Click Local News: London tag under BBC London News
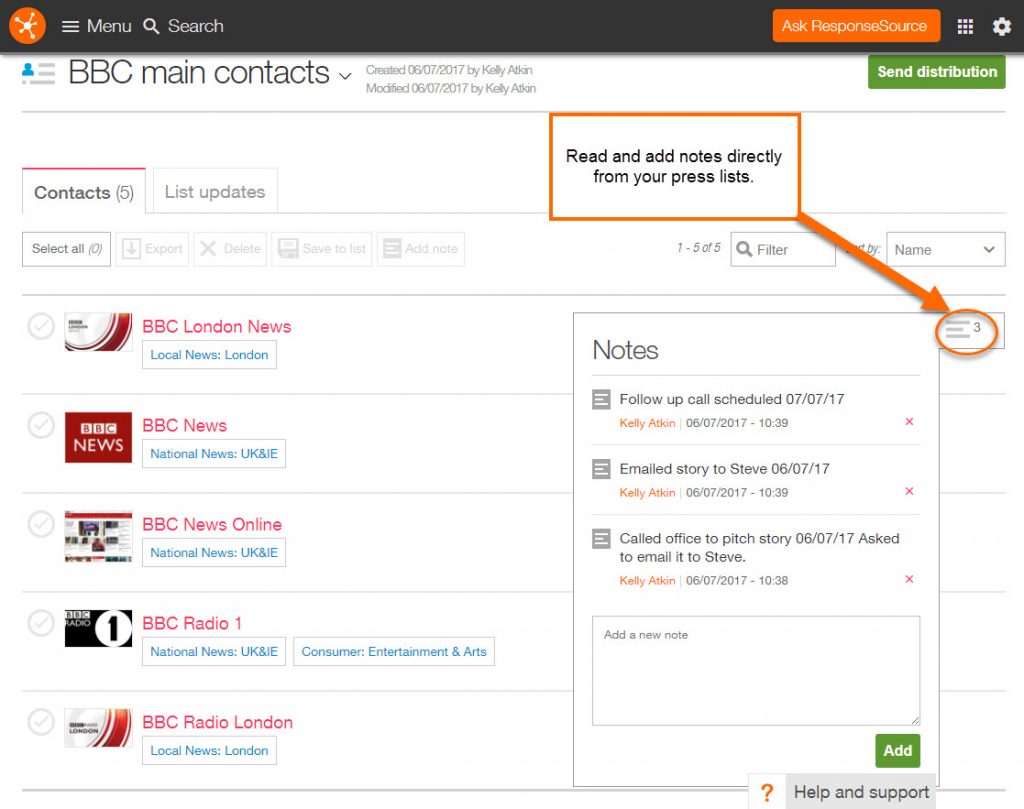The width and height of the screenshot is (1024, 809). pos(210,355)
